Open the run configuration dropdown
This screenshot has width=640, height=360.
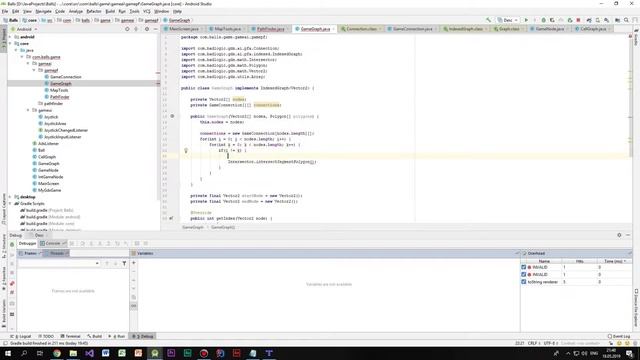click(x=508, y=20)
